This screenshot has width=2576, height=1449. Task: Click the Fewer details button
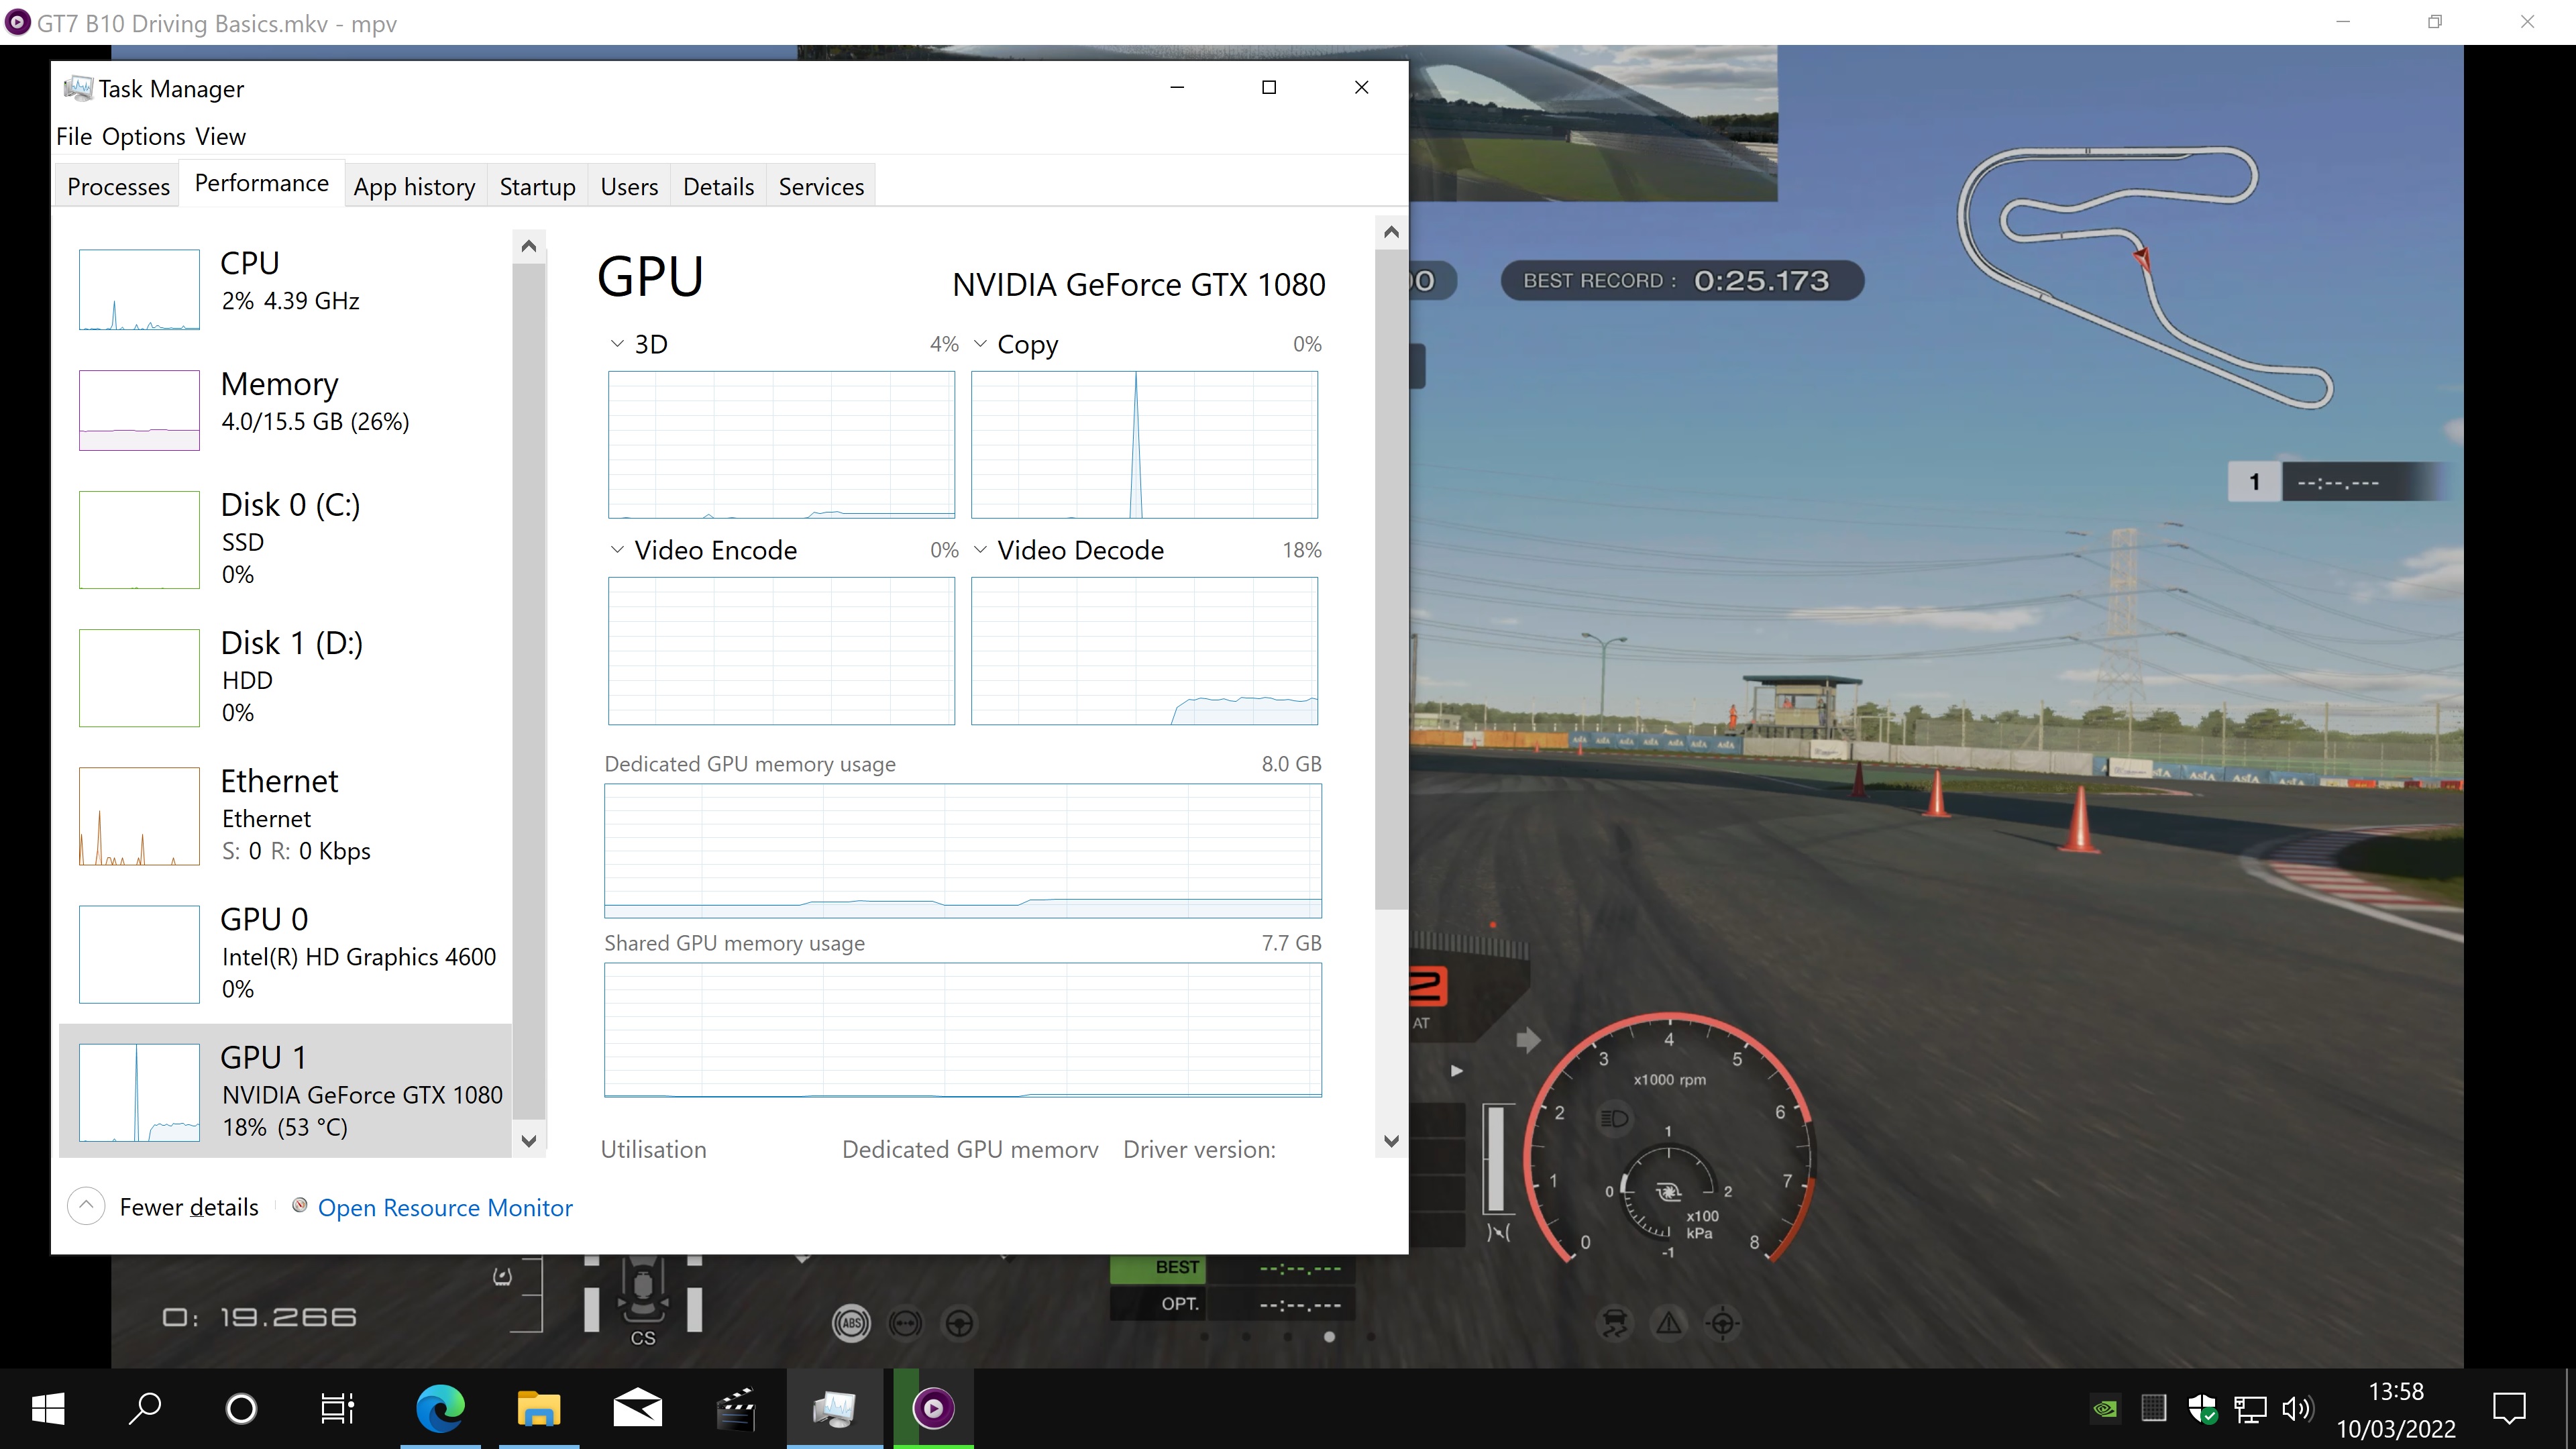pos(163,1206)
